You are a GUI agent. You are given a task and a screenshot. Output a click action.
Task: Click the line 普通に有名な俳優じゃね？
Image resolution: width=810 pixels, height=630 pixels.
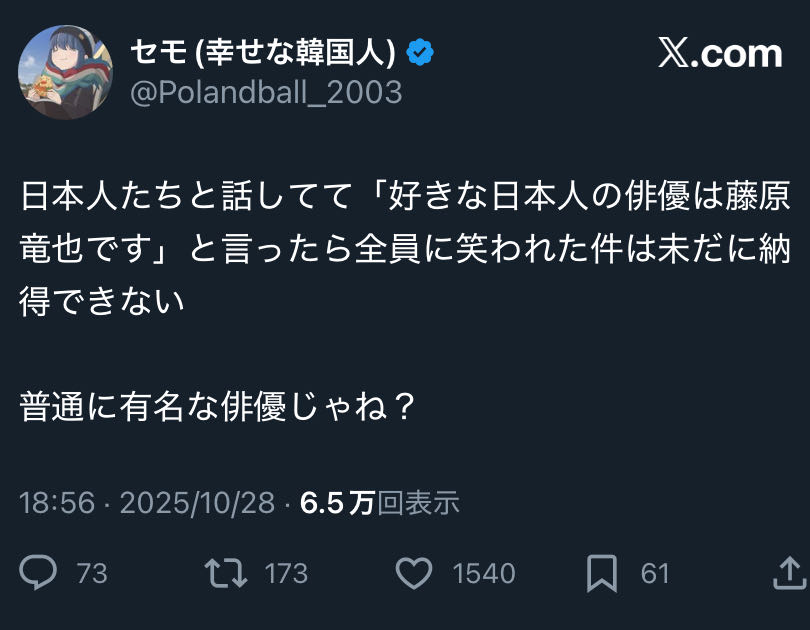tap(217, 407)
